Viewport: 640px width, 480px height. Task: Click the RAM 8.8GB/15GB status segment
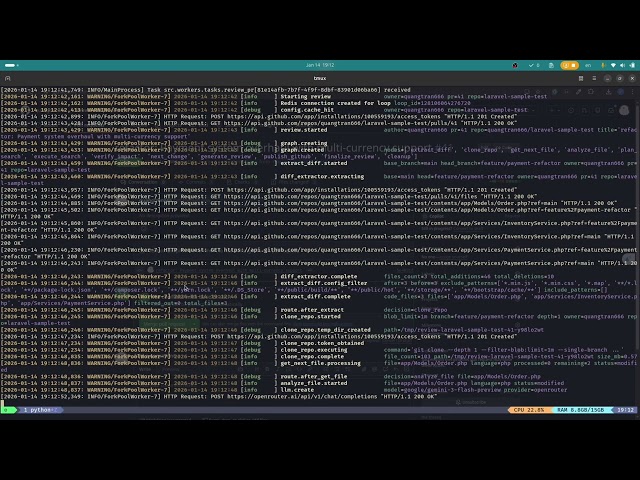coord(581,410)
